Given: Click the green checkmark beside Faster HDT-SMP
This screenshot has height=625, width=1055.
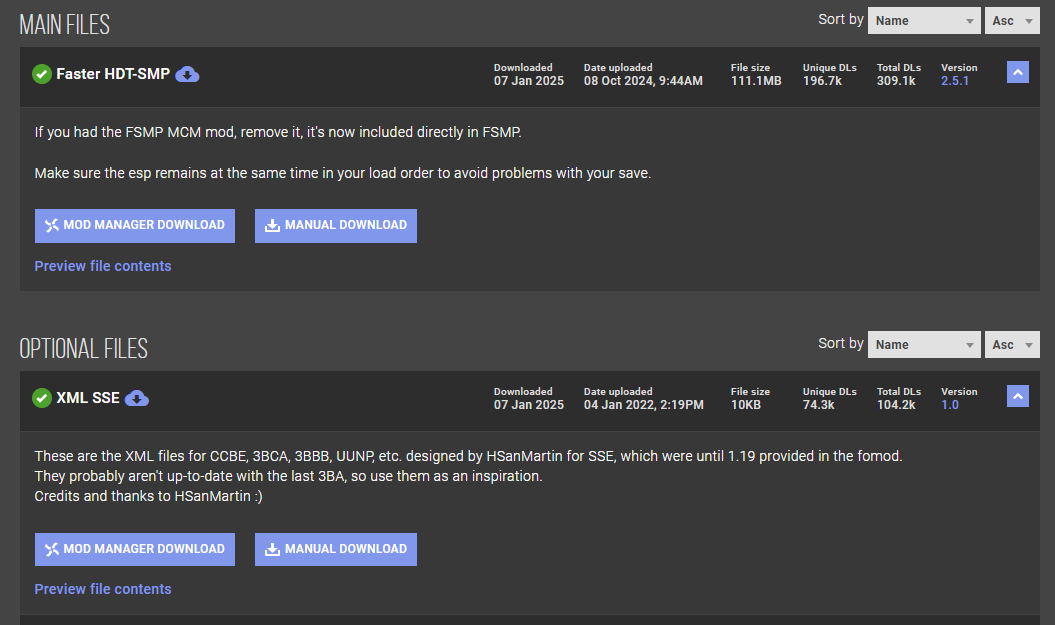Looking at the screenshot, I should (x=42, y=74).
